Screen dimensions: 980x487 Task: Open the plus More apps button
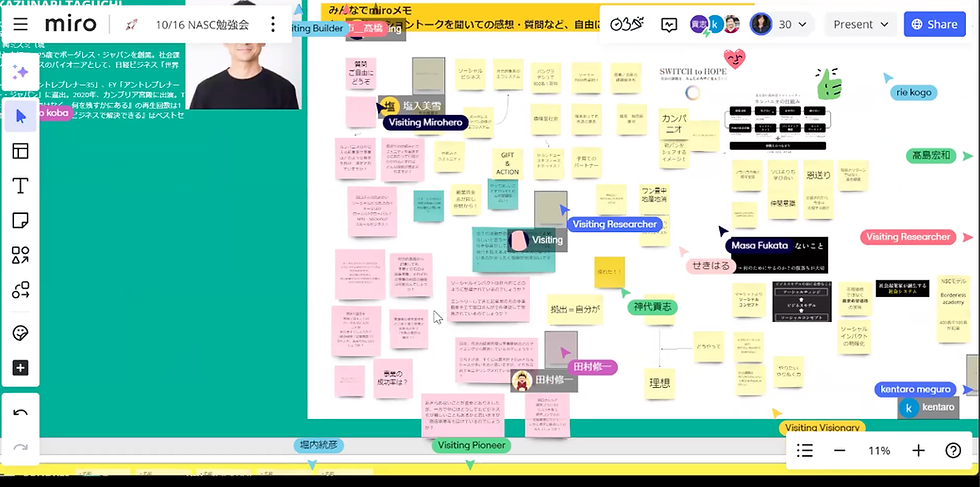click(x=21, y=368)
